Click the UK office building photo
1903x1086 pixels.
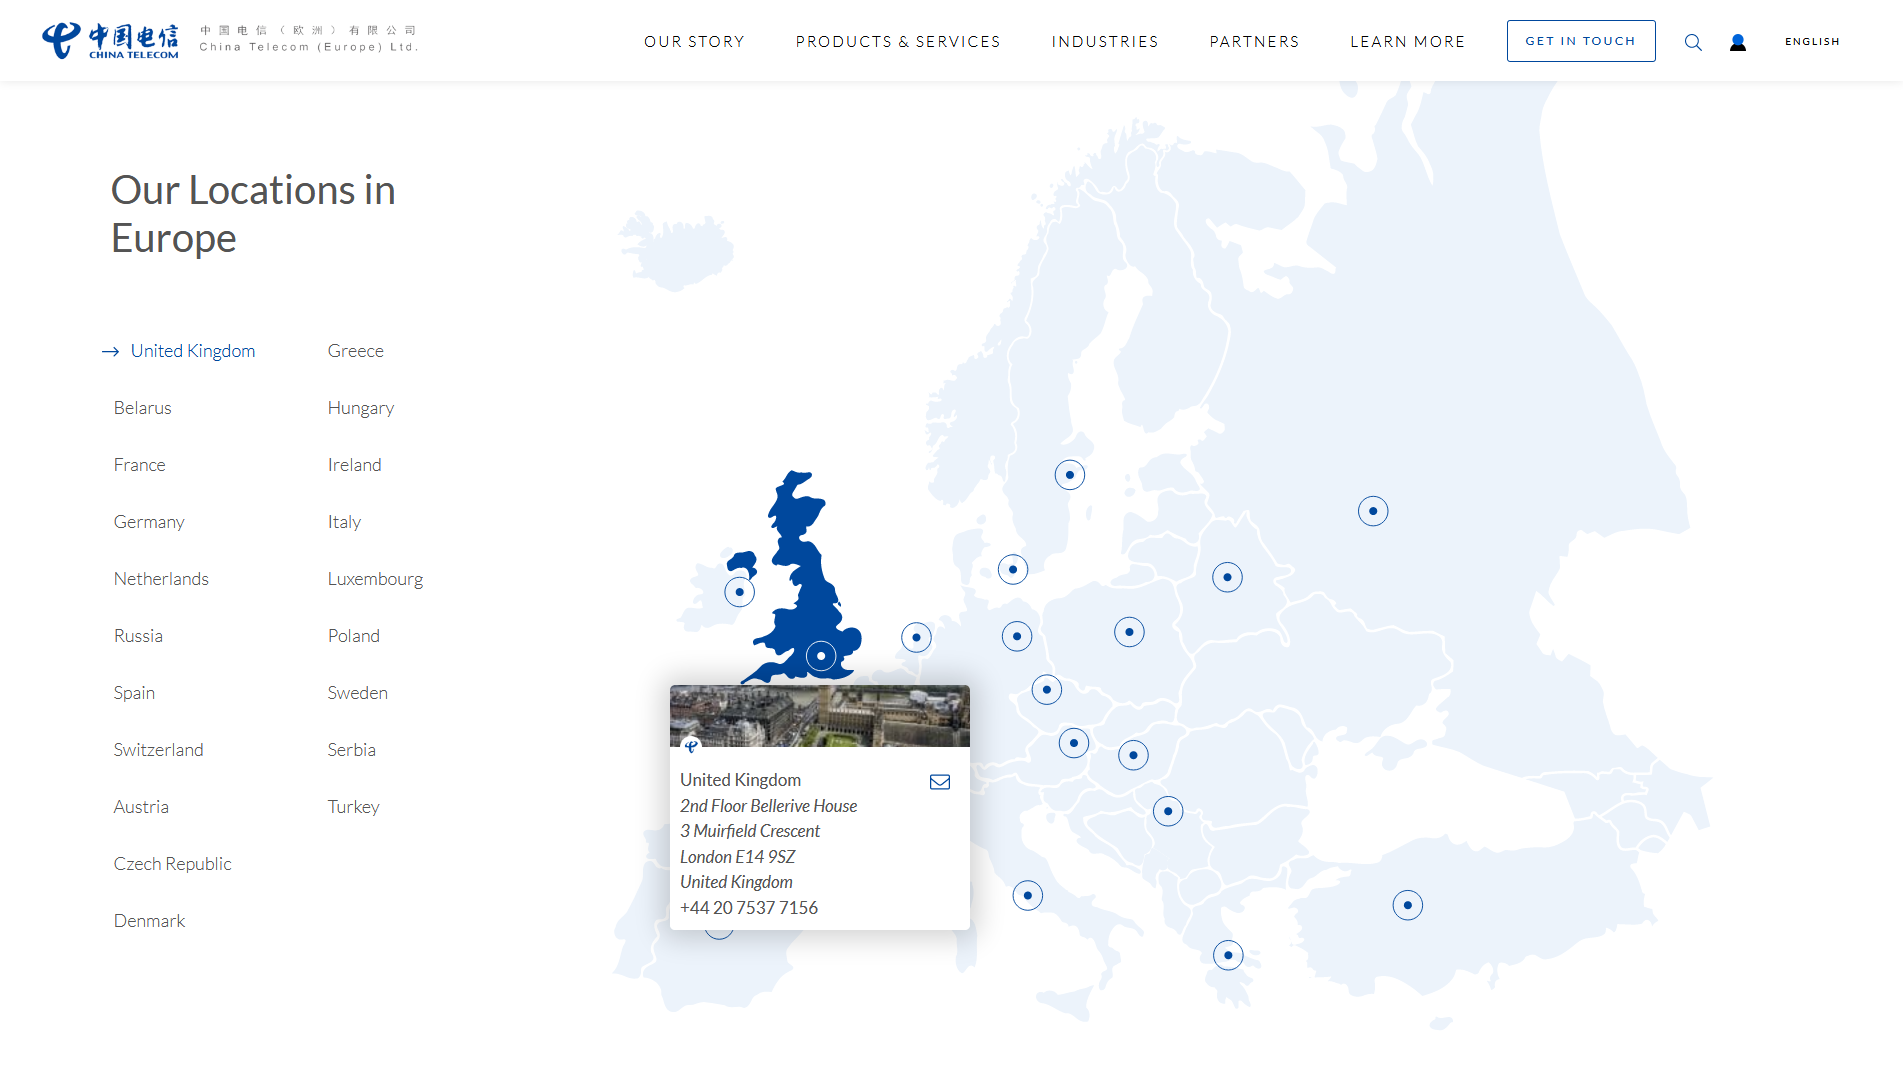point(819,716)
